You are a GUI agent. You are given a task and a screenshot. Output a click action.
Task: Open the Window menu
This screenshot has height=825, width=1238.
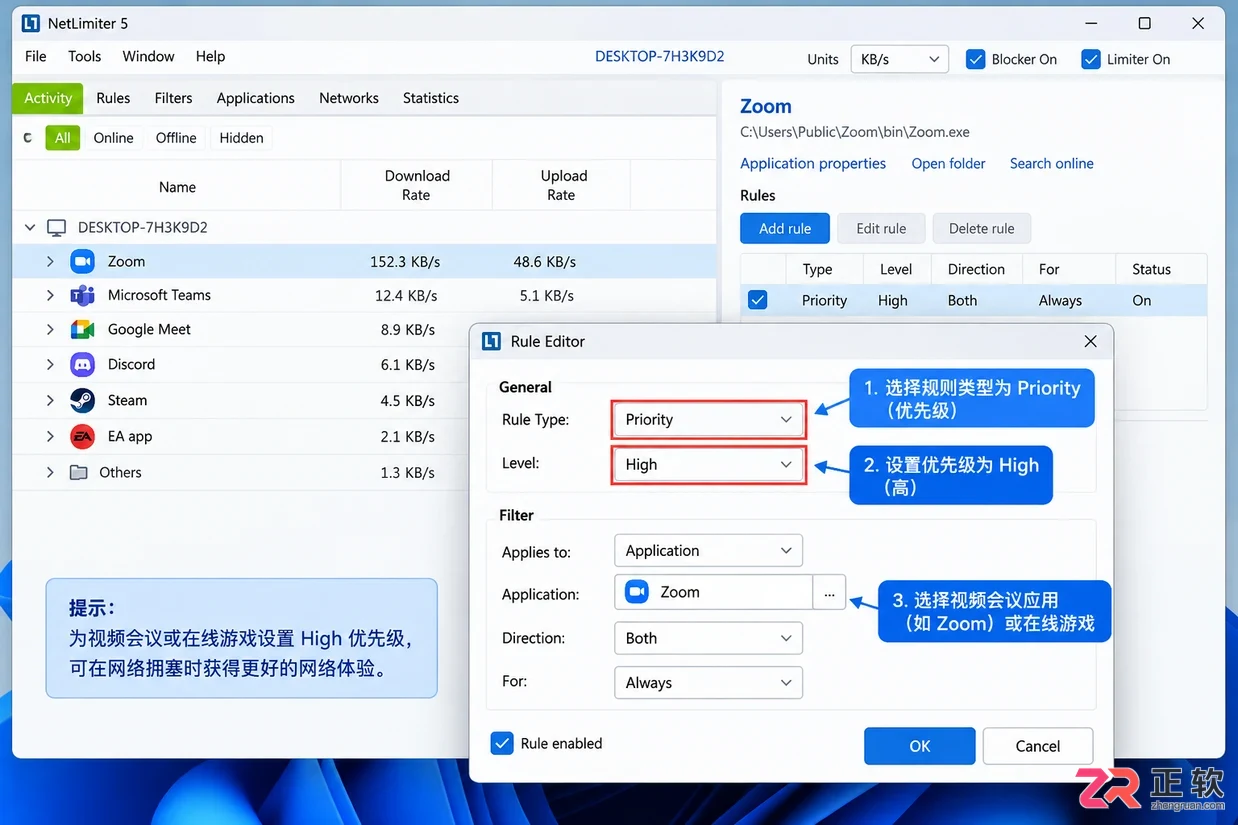148,57
